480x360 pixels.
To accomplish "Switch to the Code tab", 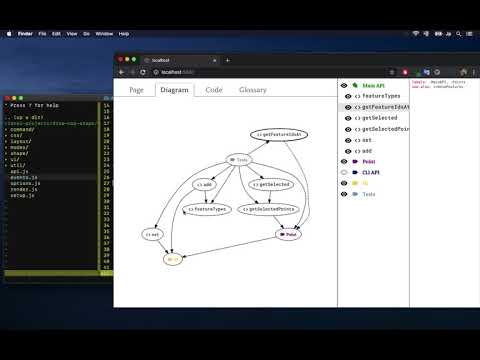I will coord(214,90).
